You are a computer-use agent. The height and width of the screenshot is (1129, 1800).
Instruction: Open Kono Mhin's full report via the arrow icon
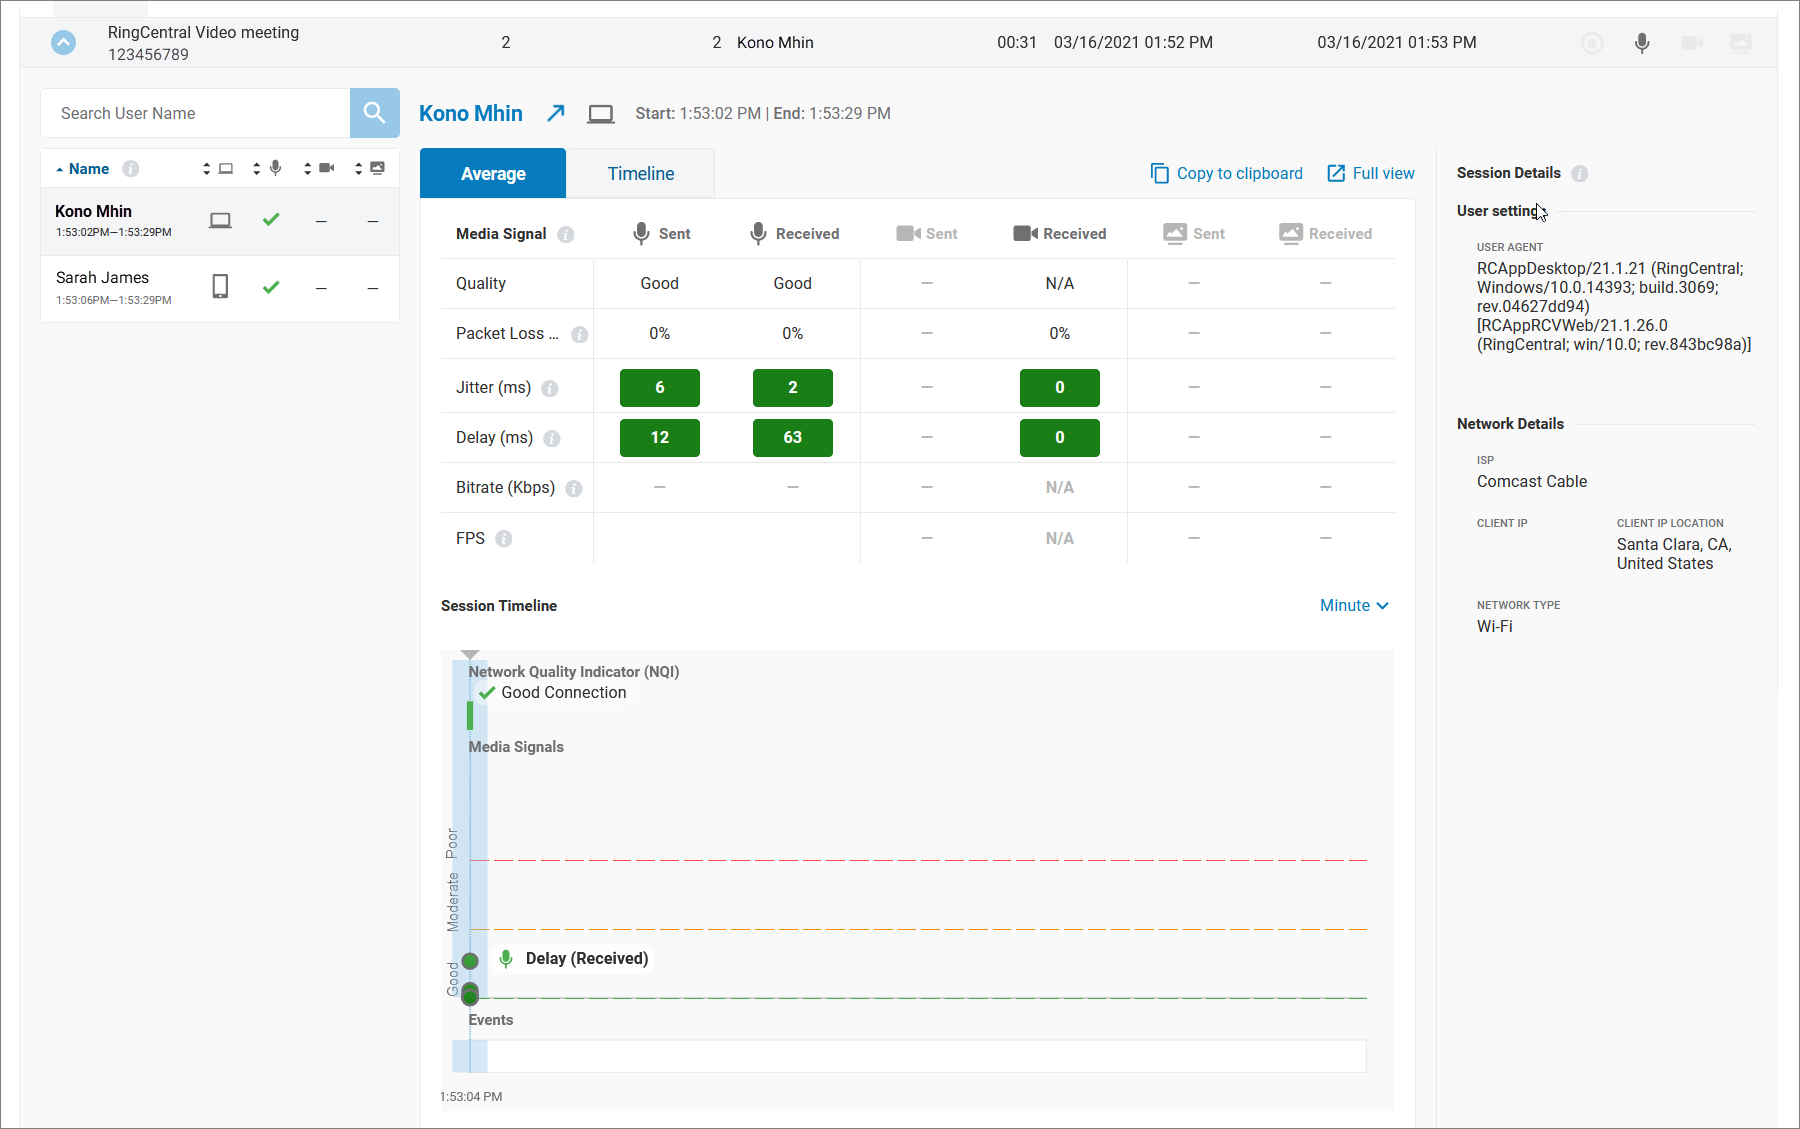[x=556, y=113]
